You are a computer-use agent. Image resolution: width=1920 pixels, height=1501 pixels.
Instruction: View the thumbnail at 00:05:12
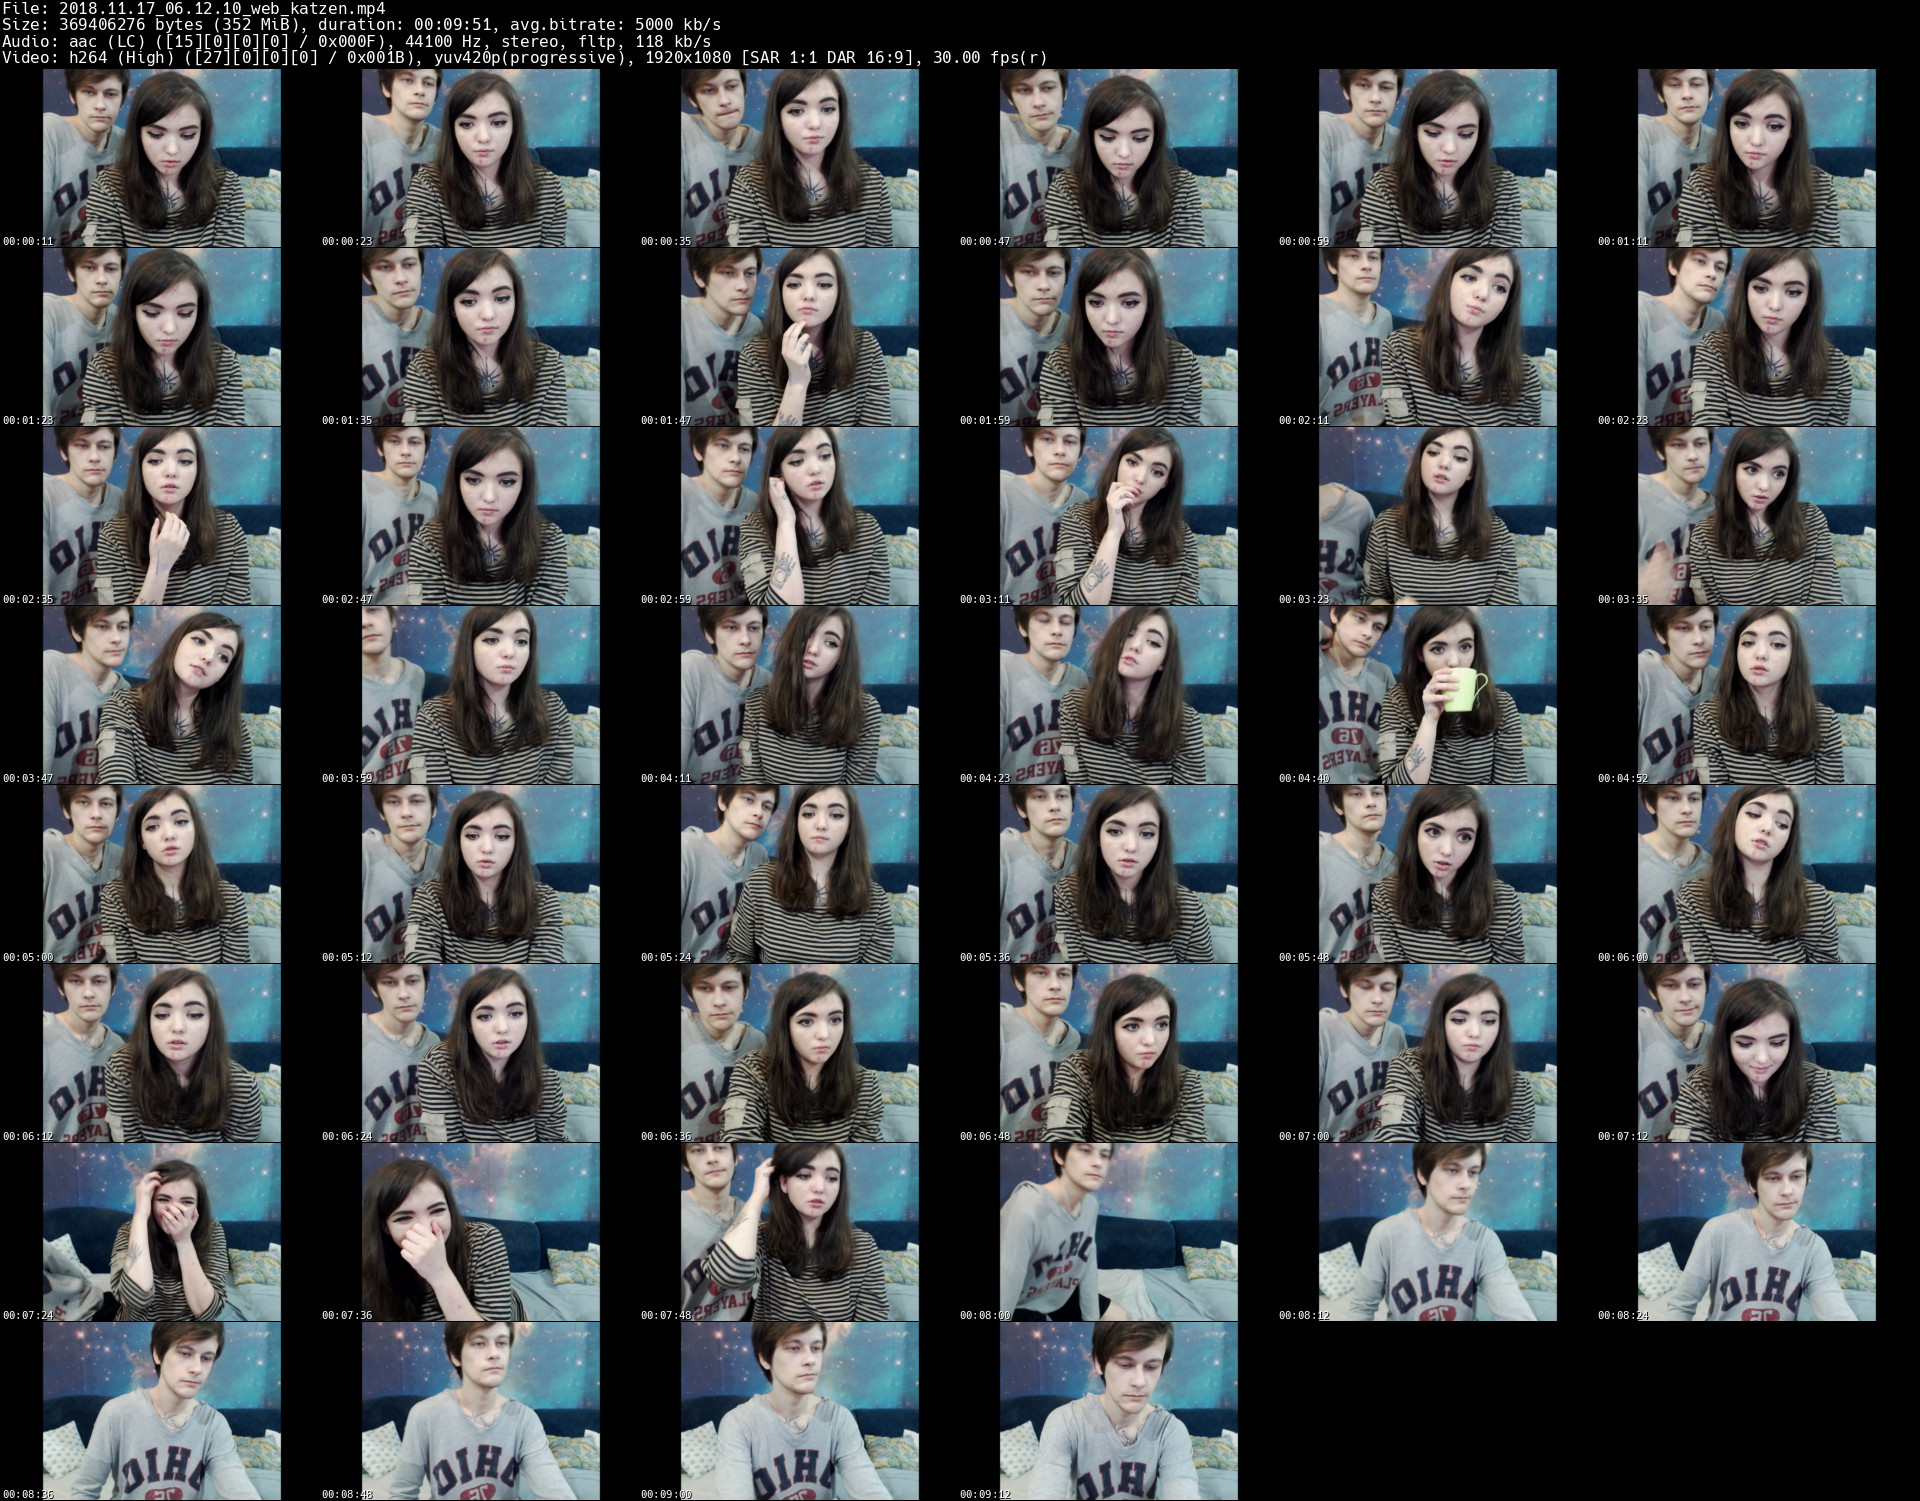point(480,874)
